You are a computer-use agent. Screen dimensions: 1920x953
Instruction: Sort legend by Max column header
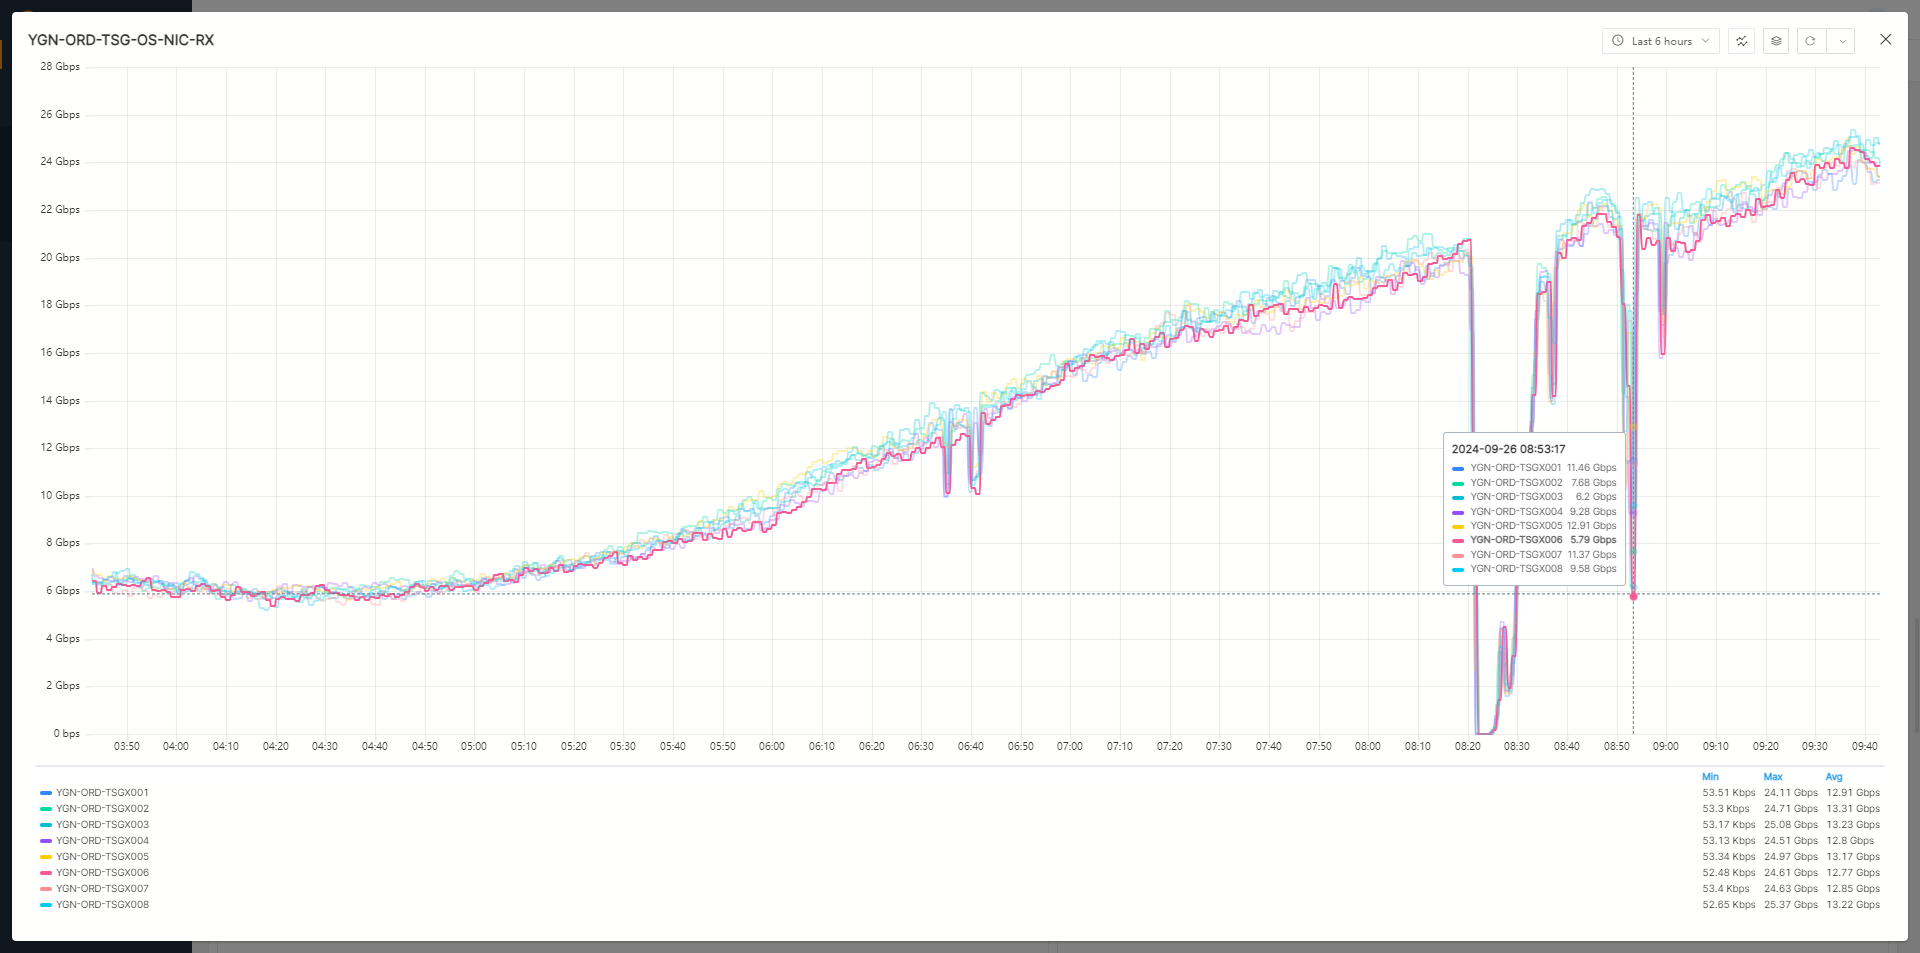coord(1773,777)
